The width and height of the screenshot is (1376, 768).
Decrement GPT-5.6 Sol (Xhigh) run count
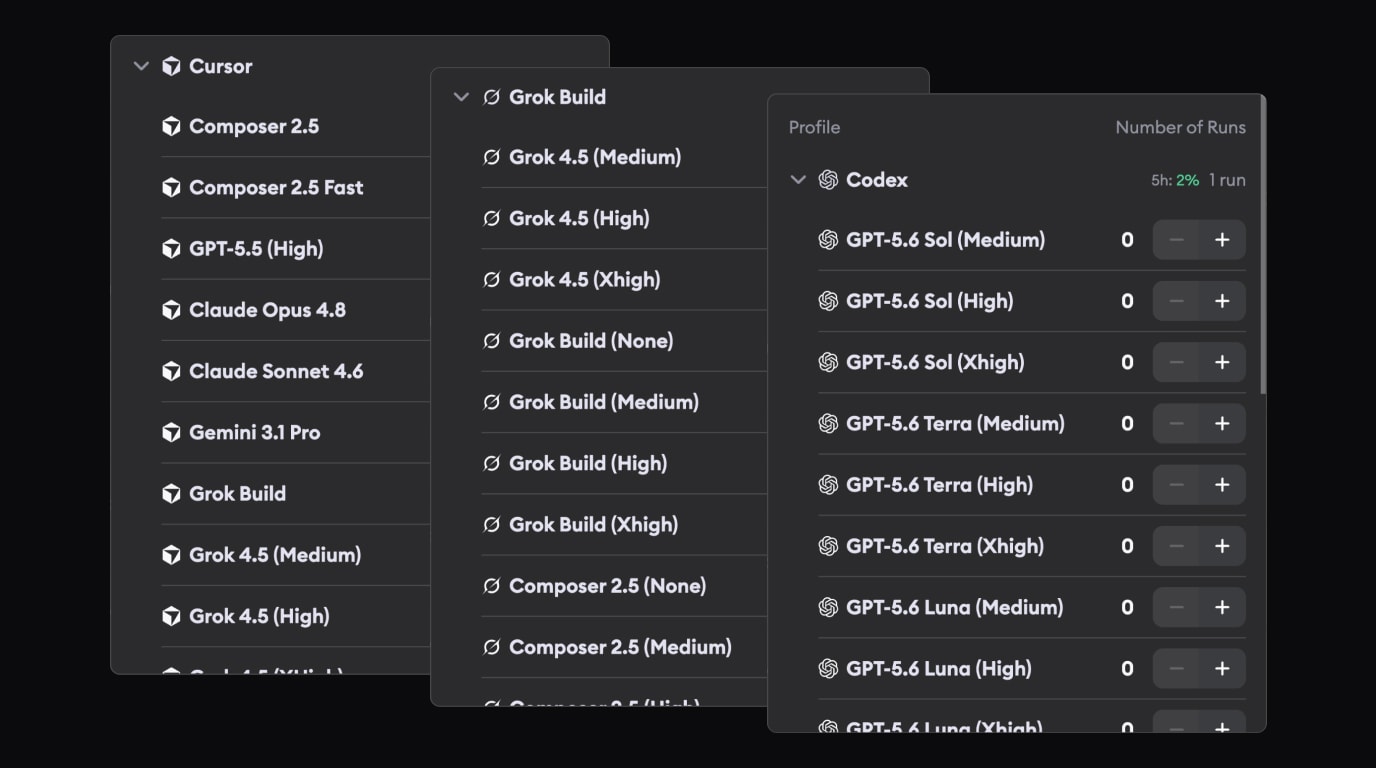pos(1176,362)
